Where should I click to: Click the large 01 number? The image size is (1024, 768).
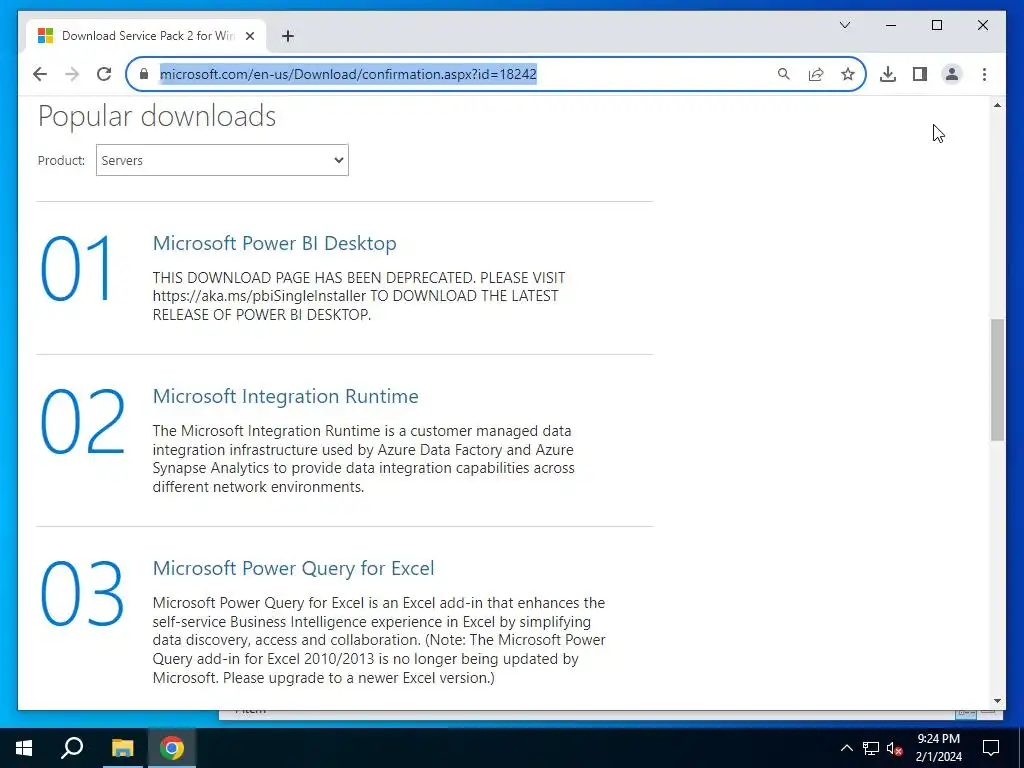77,268
